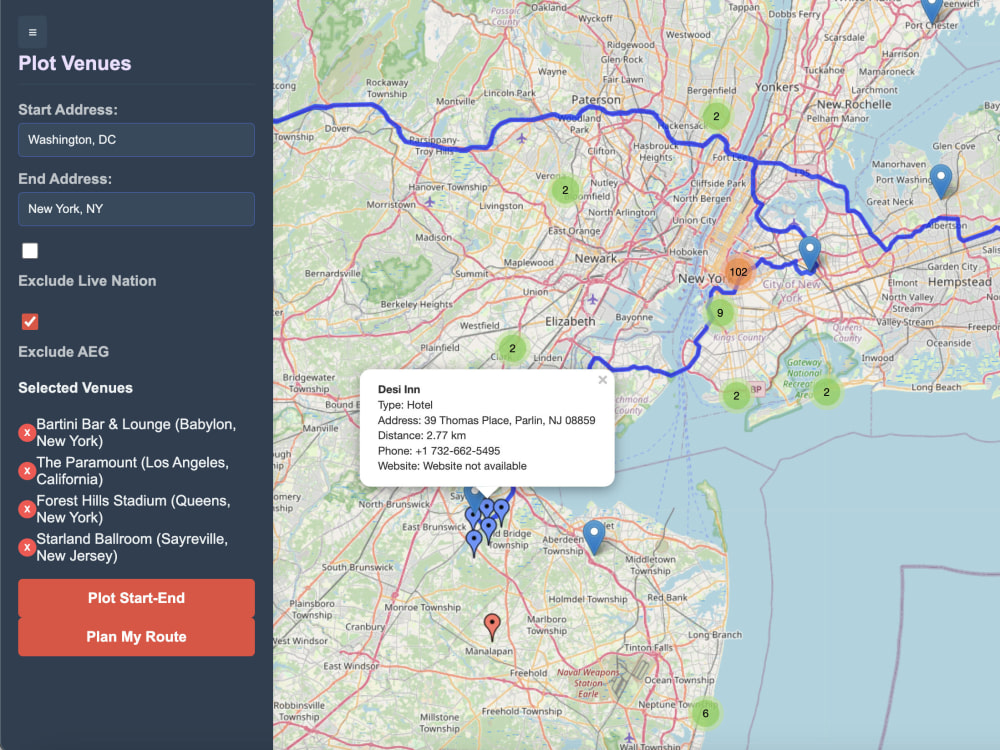Click the Plot Venues title

click(x=75, y=63)
